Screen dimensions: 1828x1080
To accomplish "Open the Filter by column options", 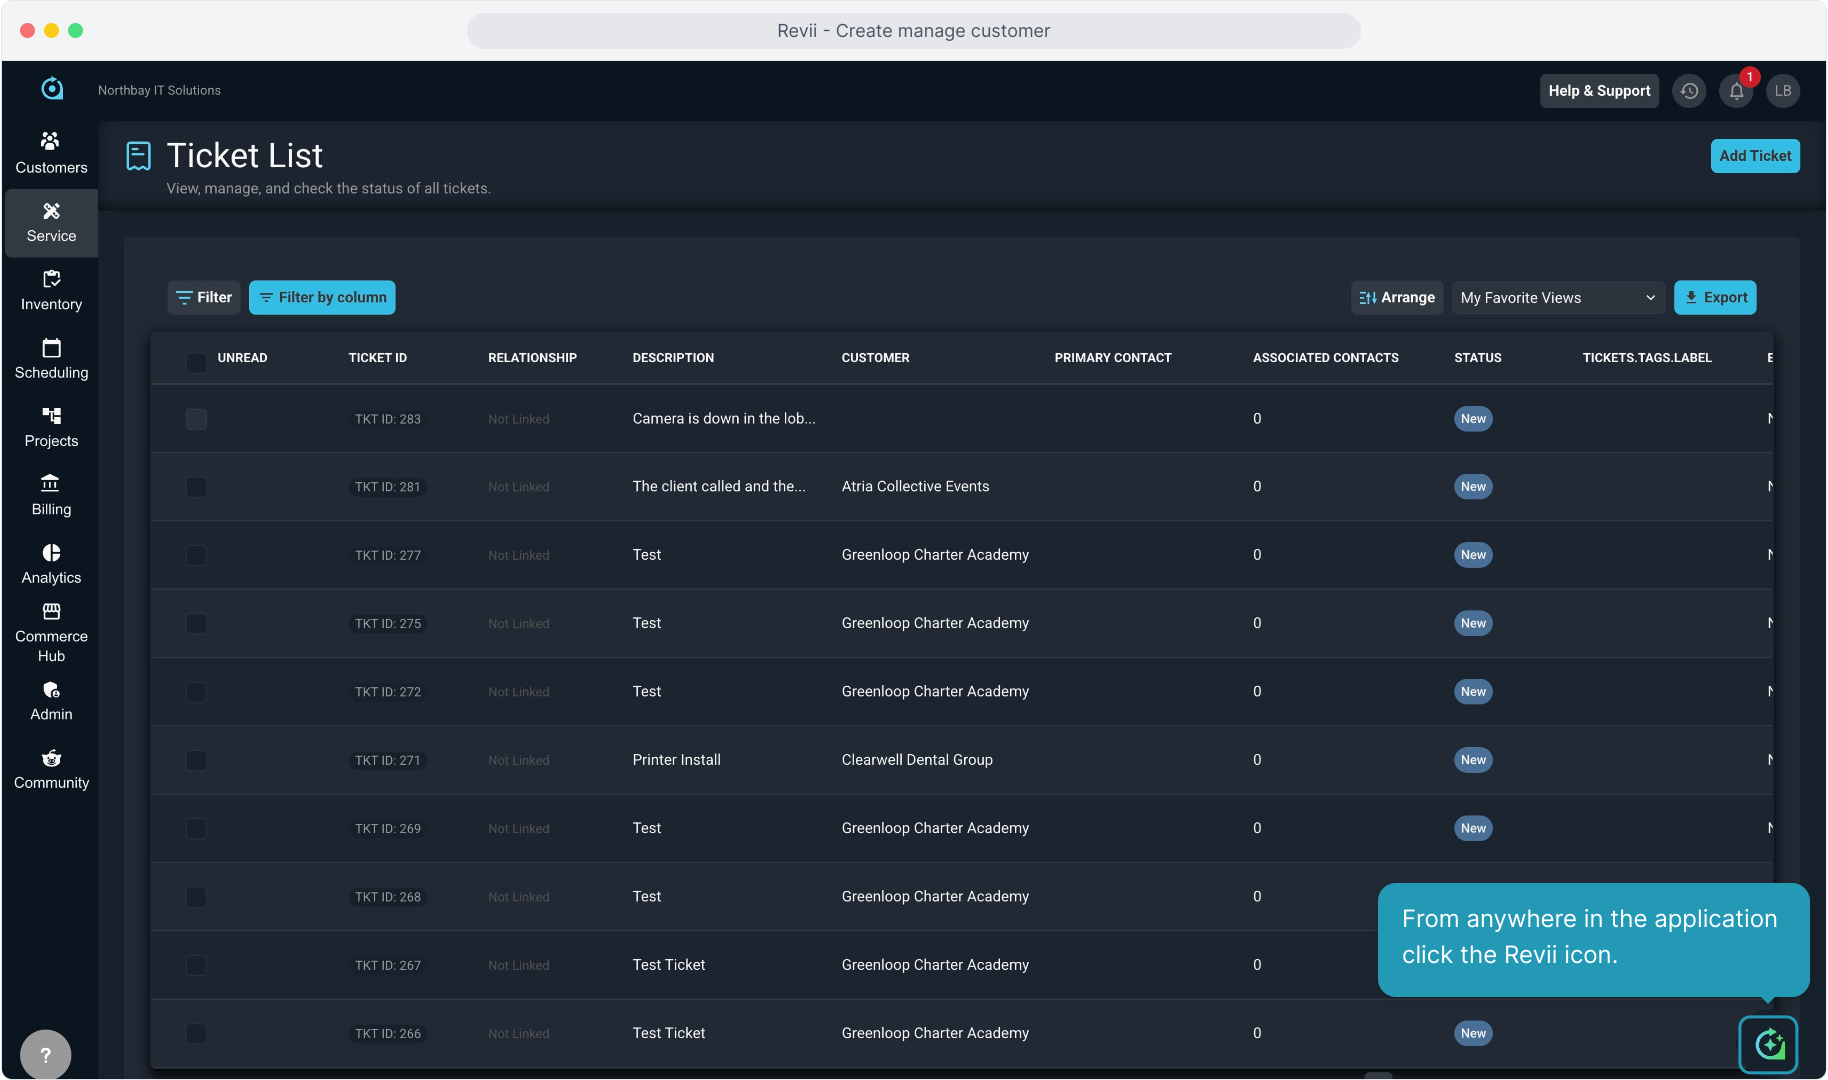I will [322, 298].
